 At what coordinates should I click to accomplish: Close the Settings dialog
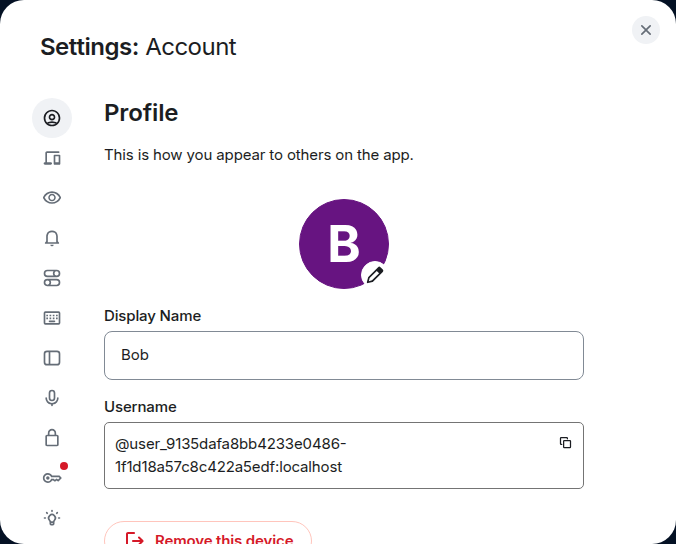pyautogui.click(x=645, y=30)
